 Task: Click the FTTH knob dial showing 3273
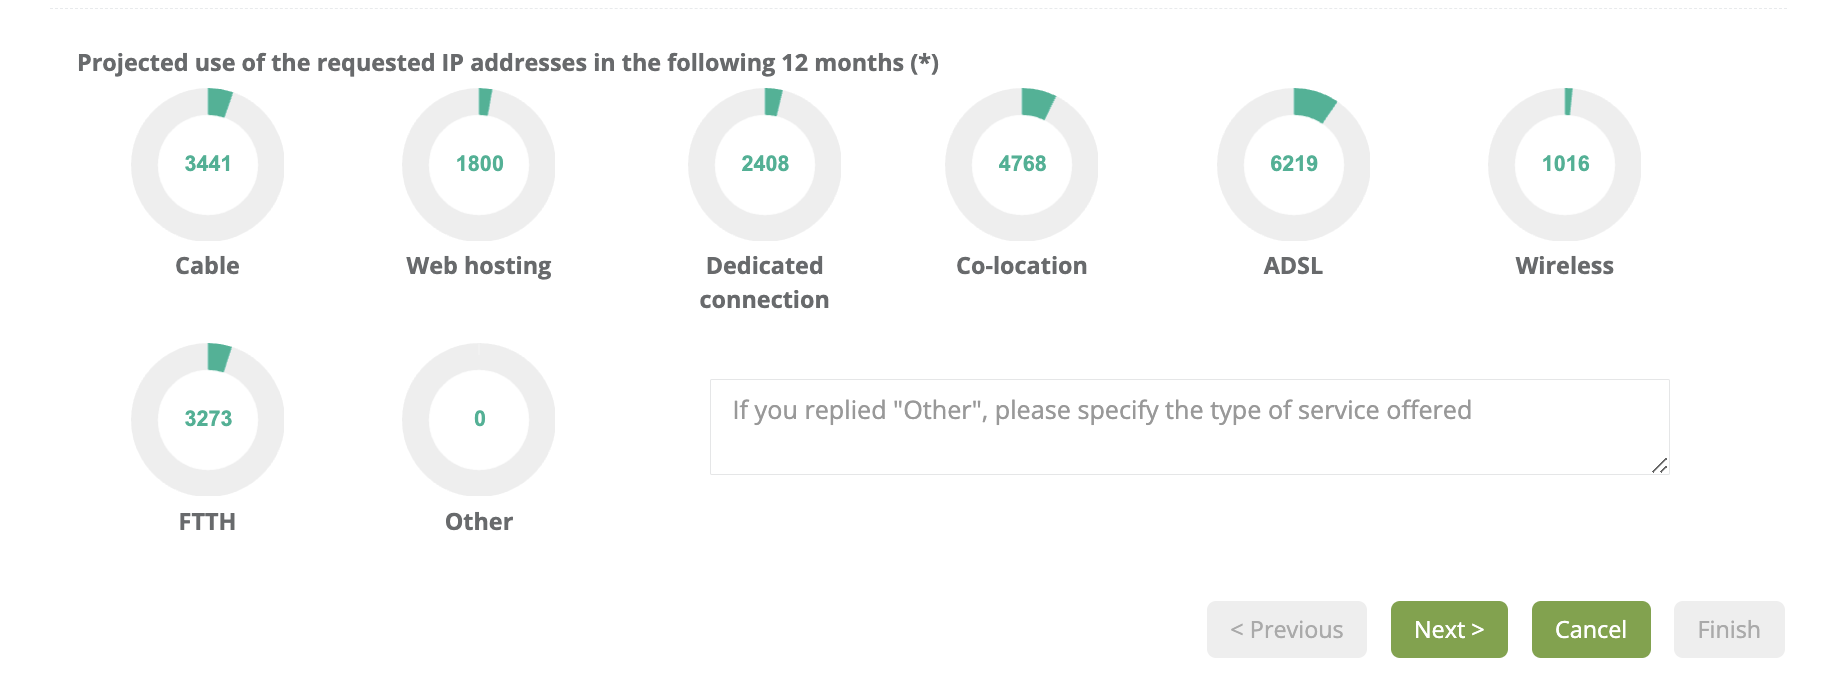[208, 419]
